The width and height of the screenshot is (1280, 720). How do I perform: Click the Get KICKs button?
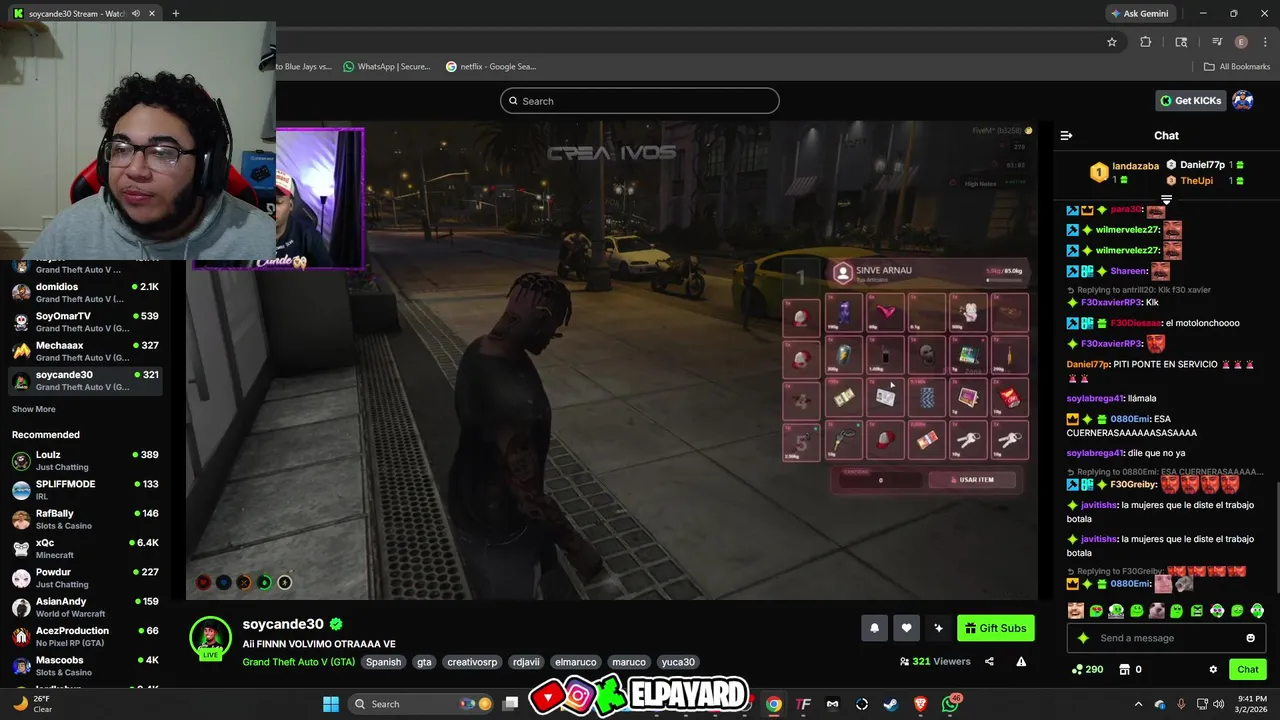point(1190,100)
